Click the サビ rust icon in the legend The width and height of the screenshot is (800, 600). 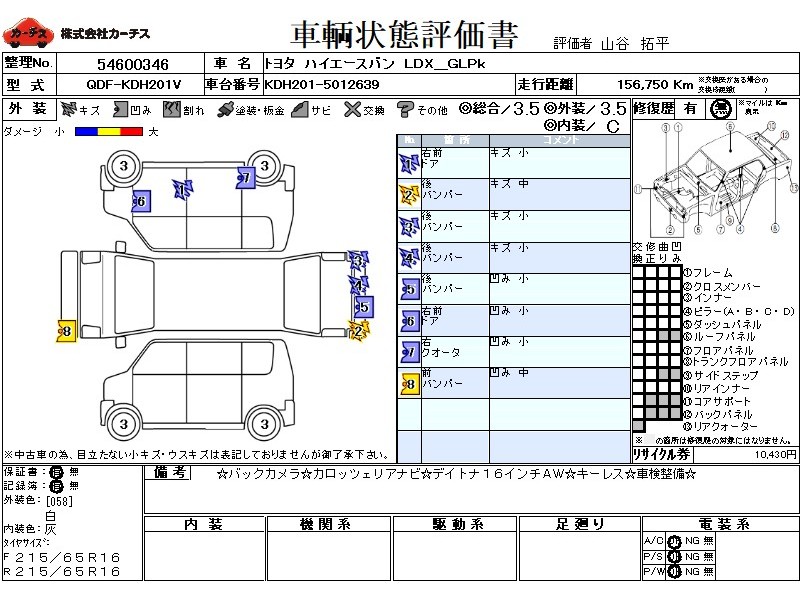[300, 110]
